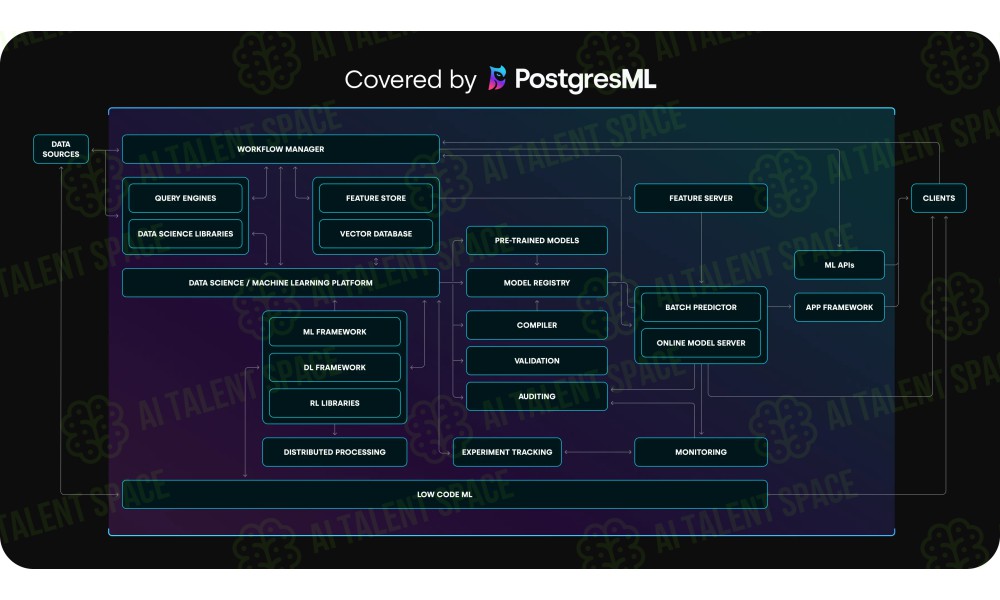Select the "BATCH PREDICTOR" box

pyautogui.click(x=701, y=307)
